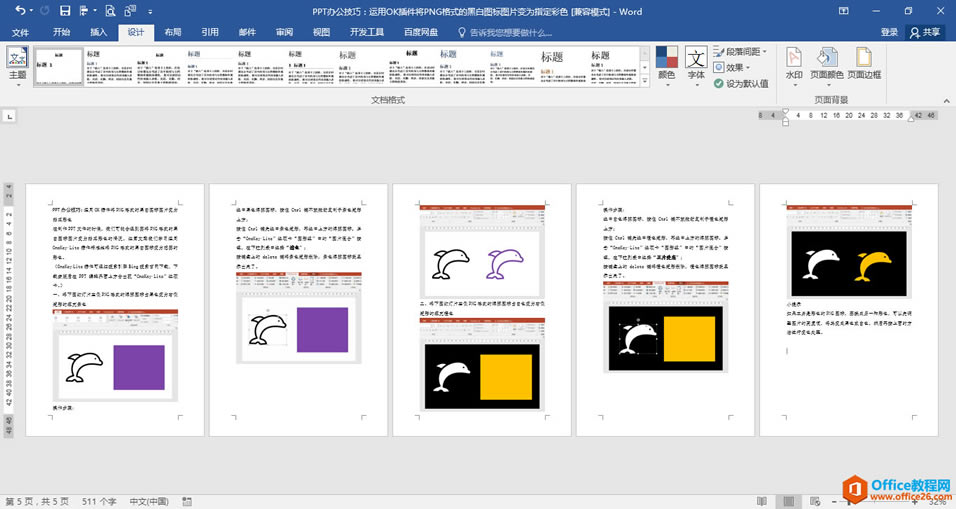Click 登录 sign-in link
The height and width of the screenshot is (509, 956).
coord(889,32)
